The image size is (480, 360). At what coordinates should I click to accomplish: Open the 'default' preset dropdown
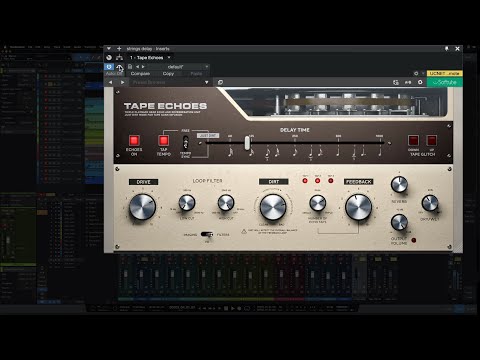point(178,67)
